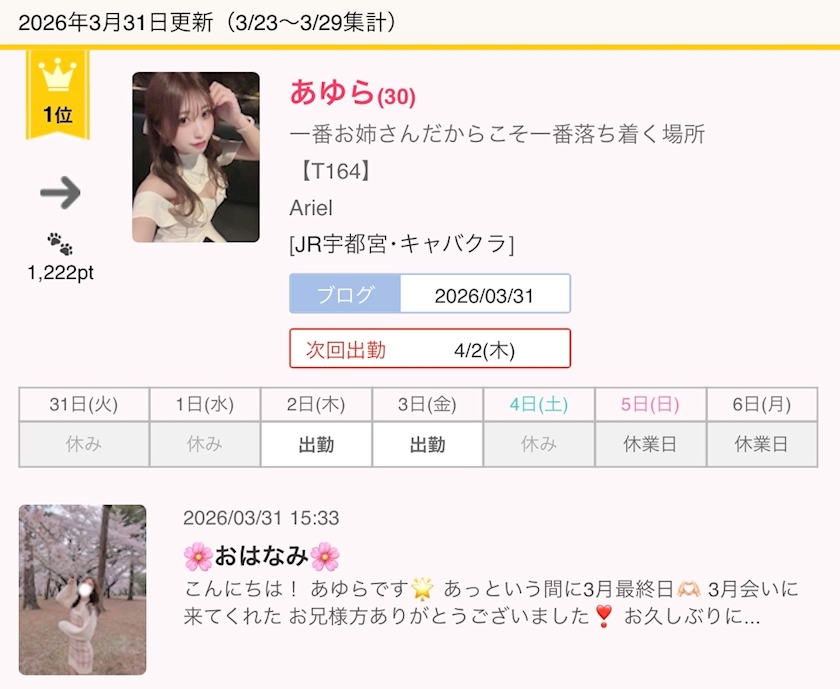Click the blog date 2026/03/31
Viewport: 840px width, 689px height.
point(484,296)
